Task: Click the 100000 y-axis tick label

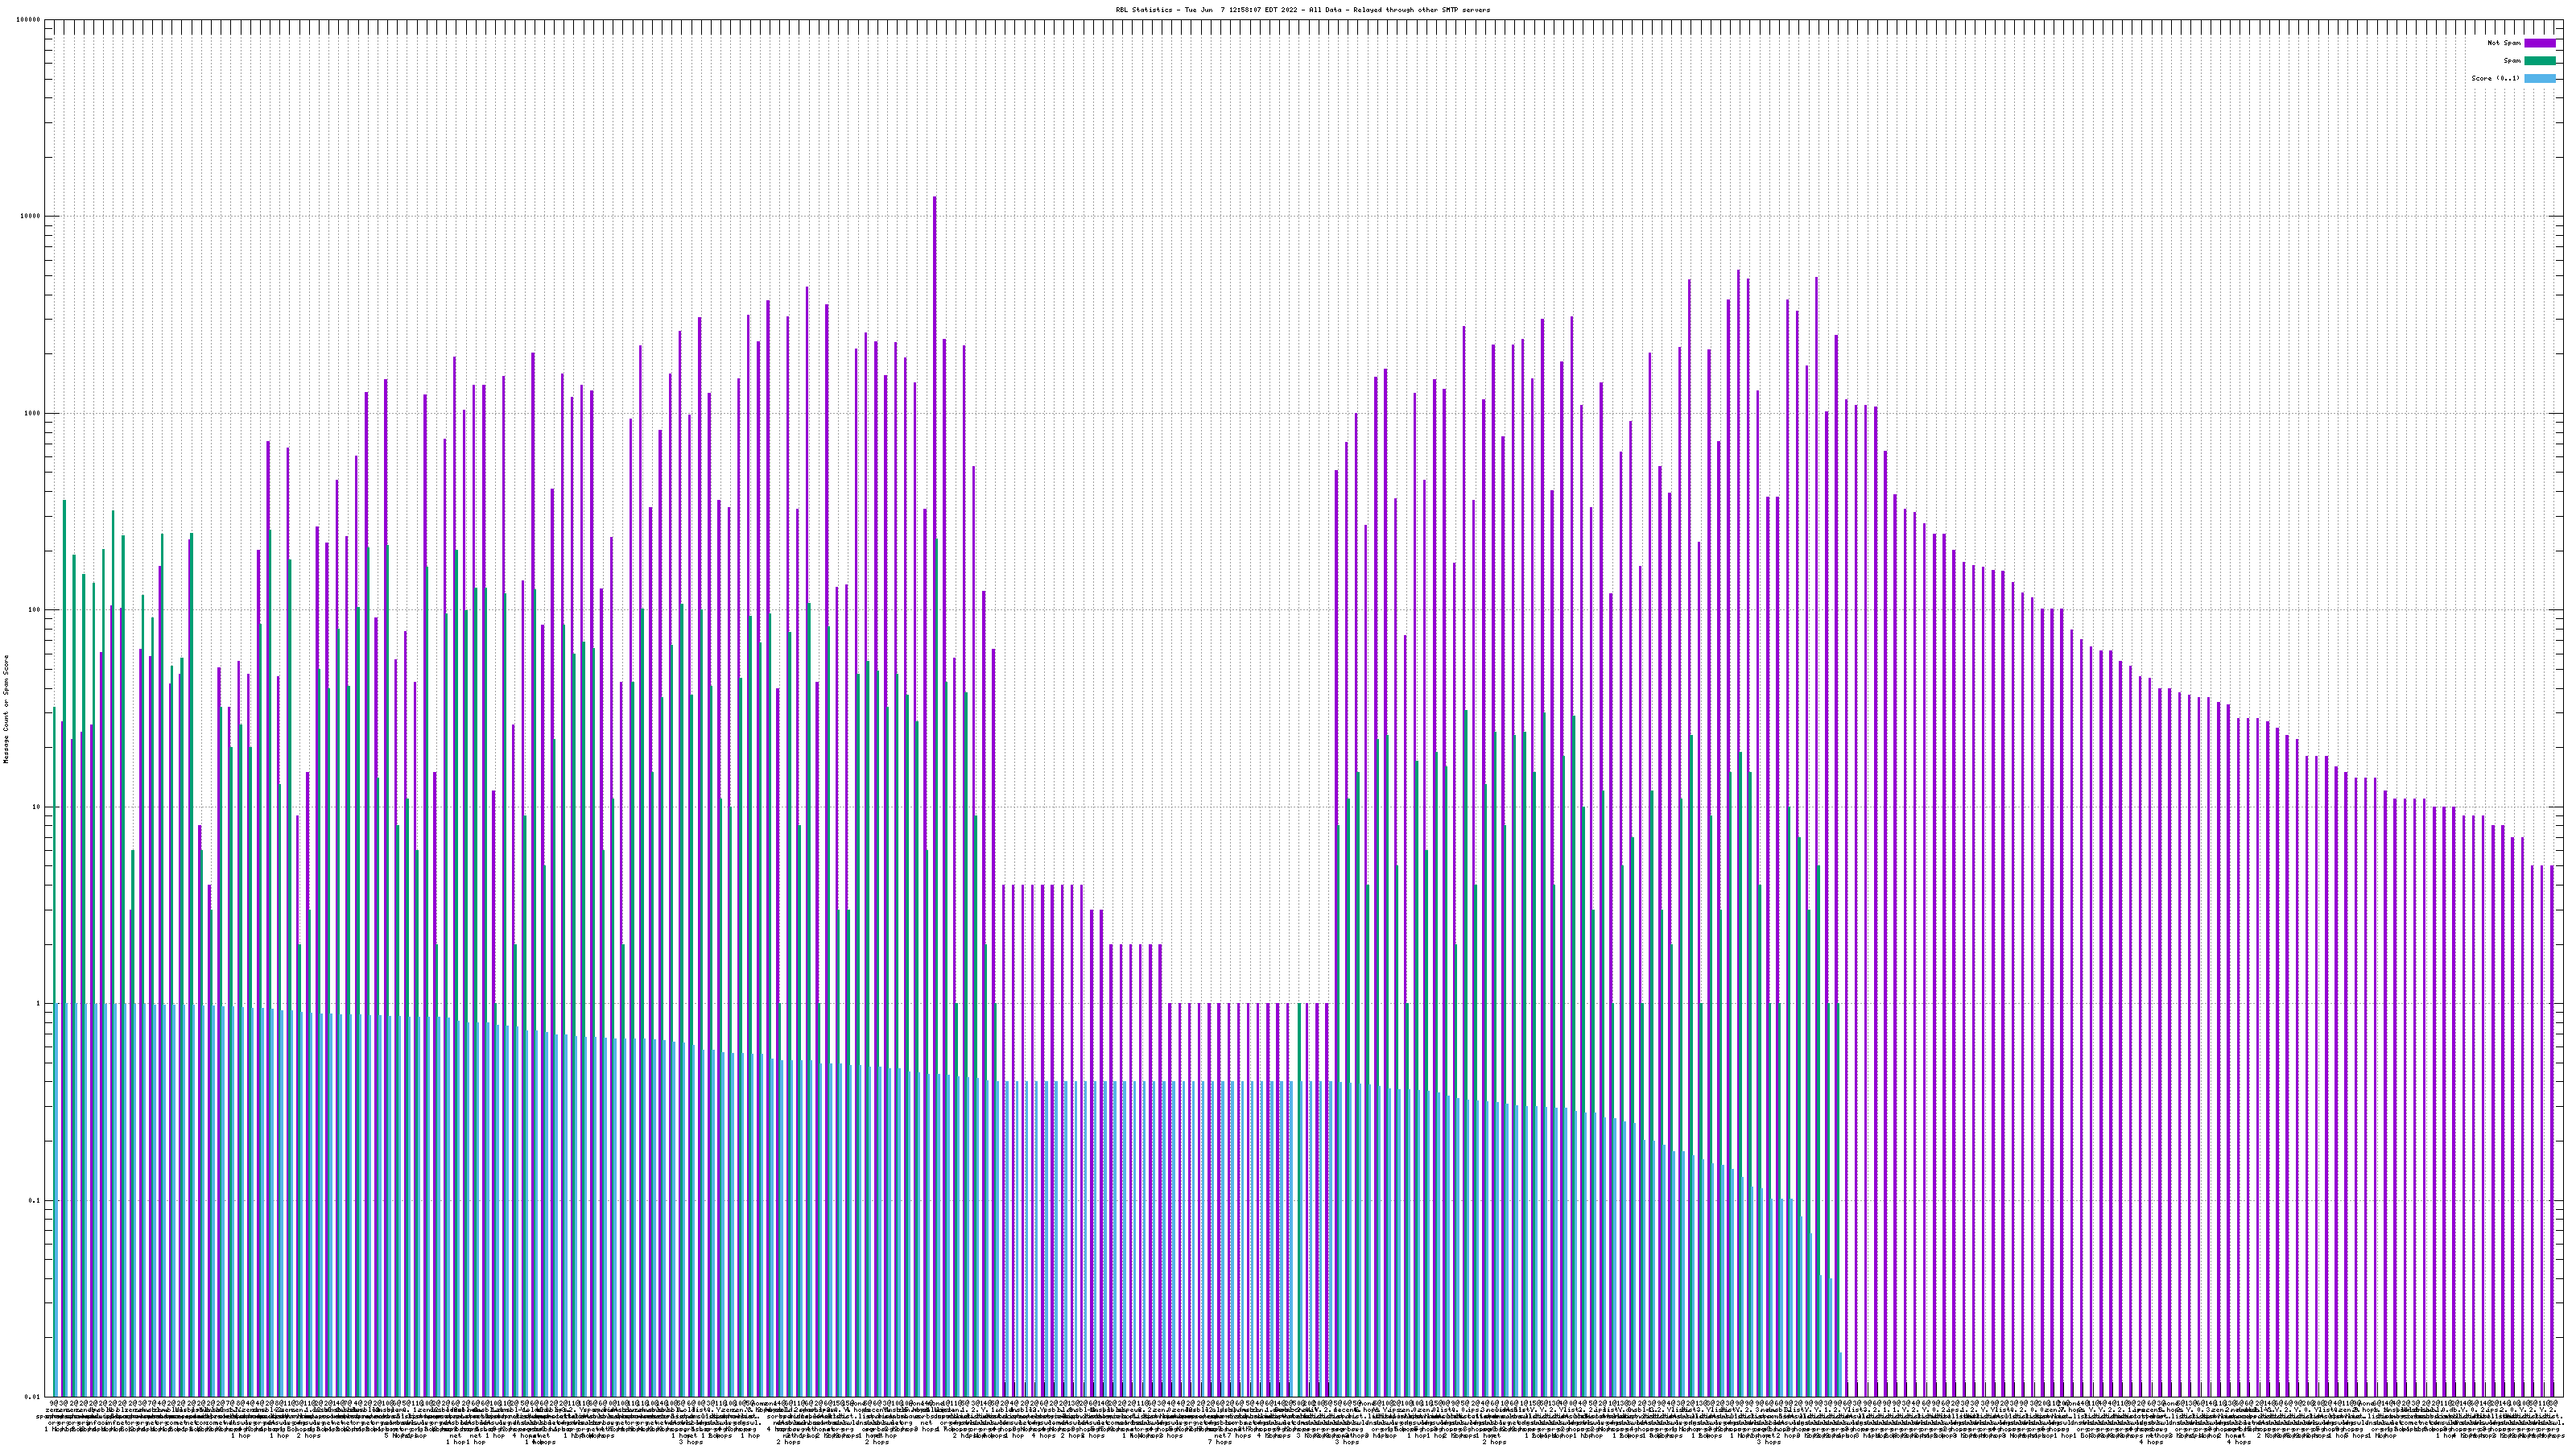Action: (29, 20)
